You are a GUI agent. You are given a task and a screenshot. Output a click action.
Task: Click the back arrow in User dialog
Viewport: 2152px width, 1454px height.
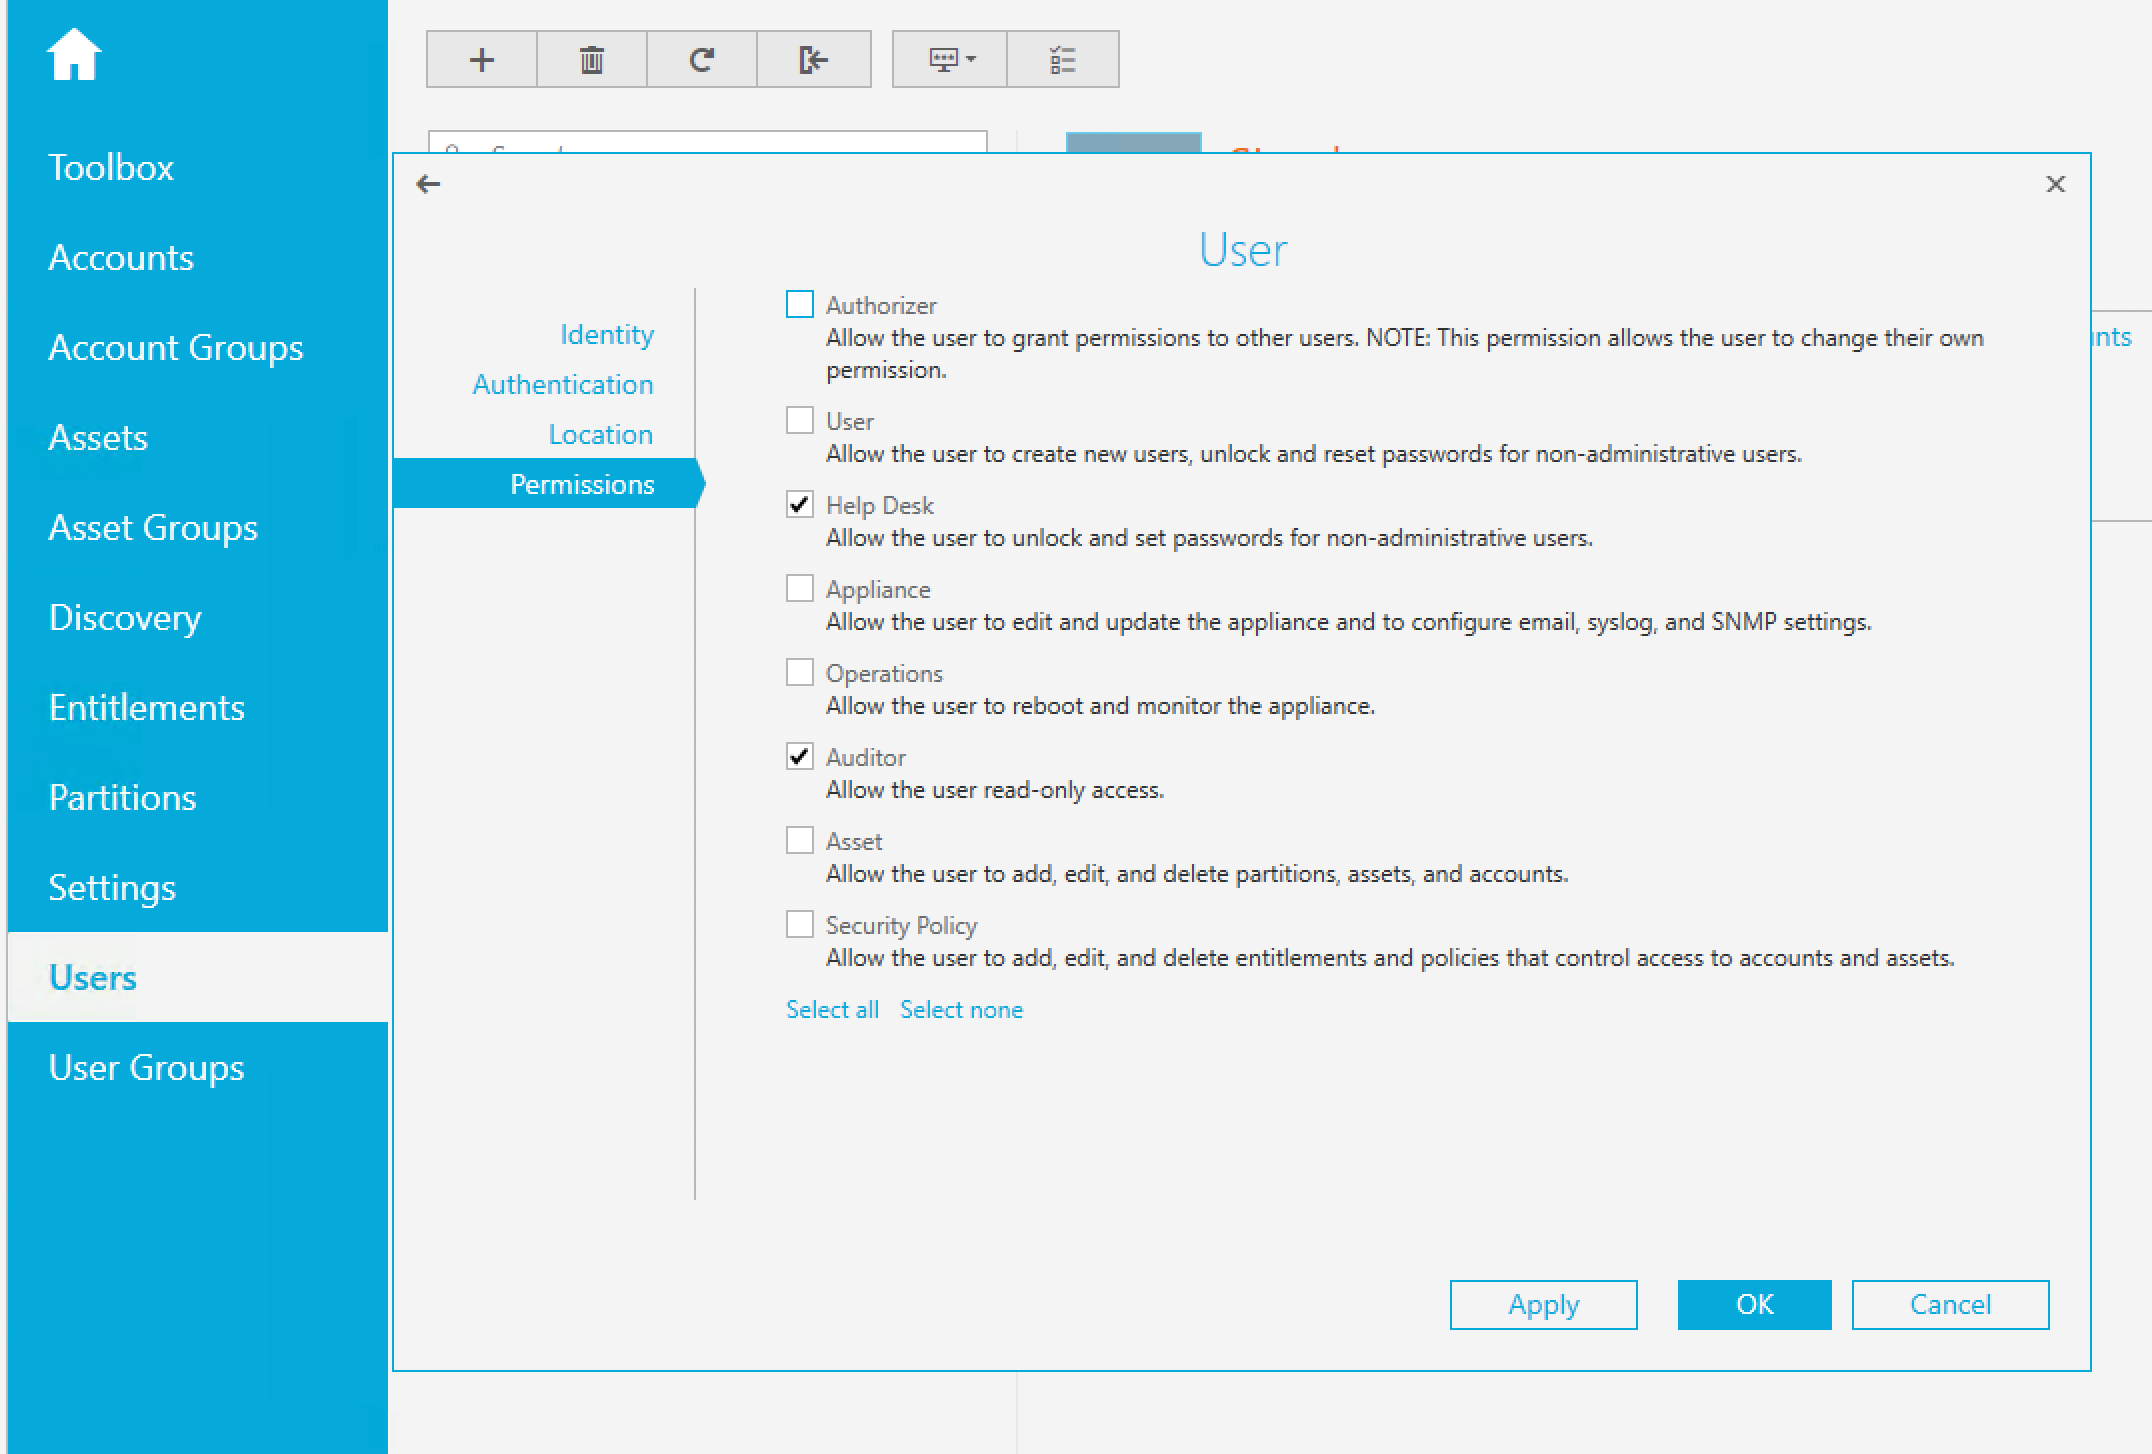[x=429, y=184]
